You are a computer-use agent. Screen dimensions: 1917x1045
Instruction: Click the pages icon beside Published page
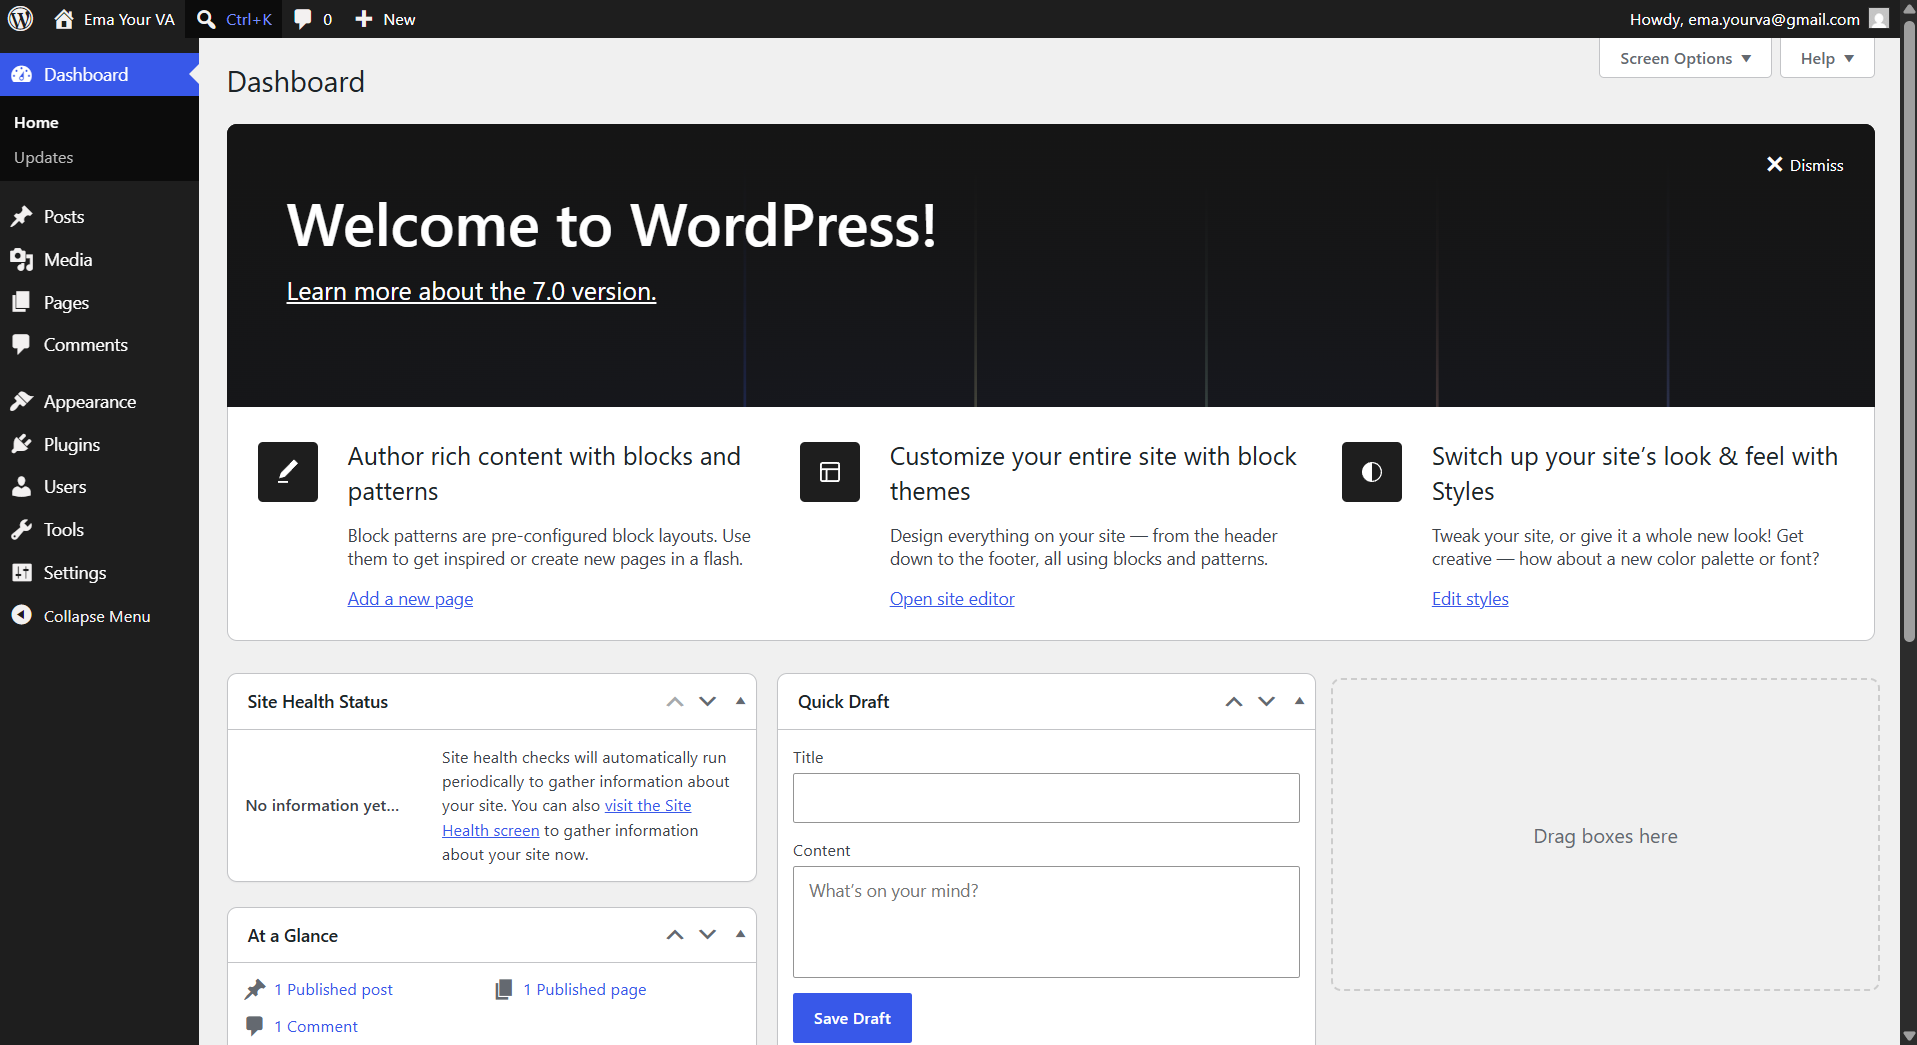click(504, 989)
